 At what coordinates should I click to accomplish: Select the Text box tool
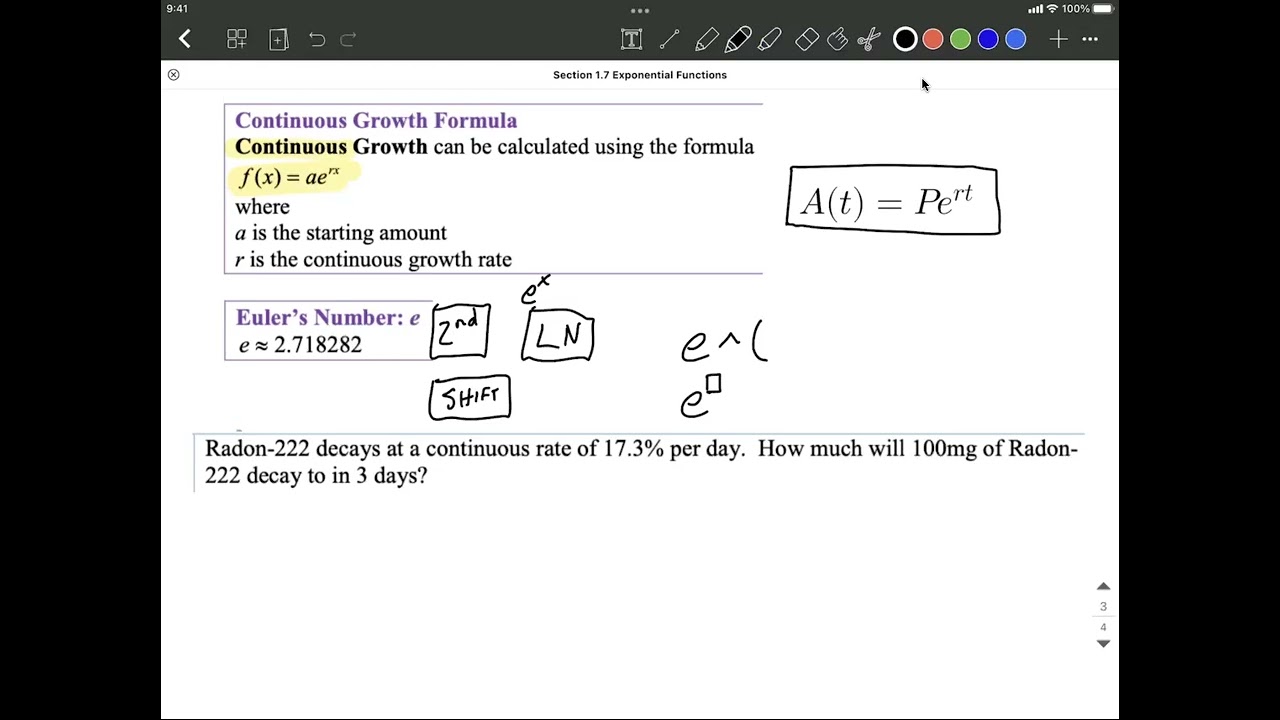point(631,39)
